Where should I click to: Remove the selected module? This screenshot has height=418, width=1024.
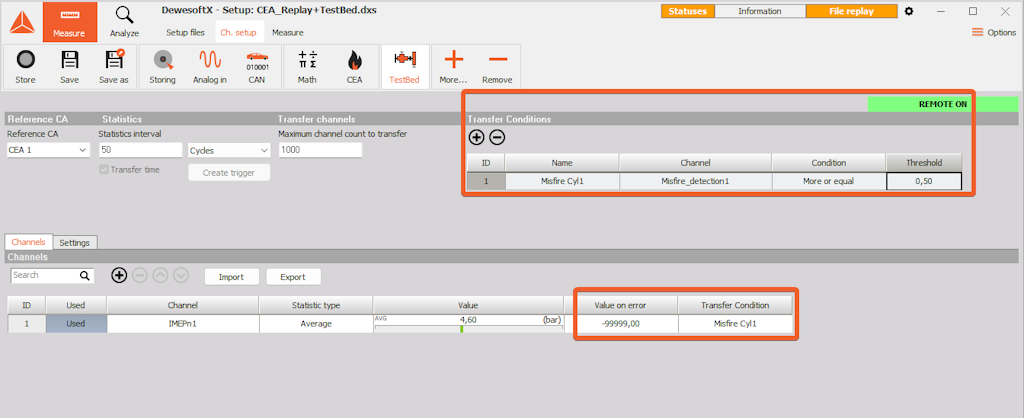(x=497, y=67)
